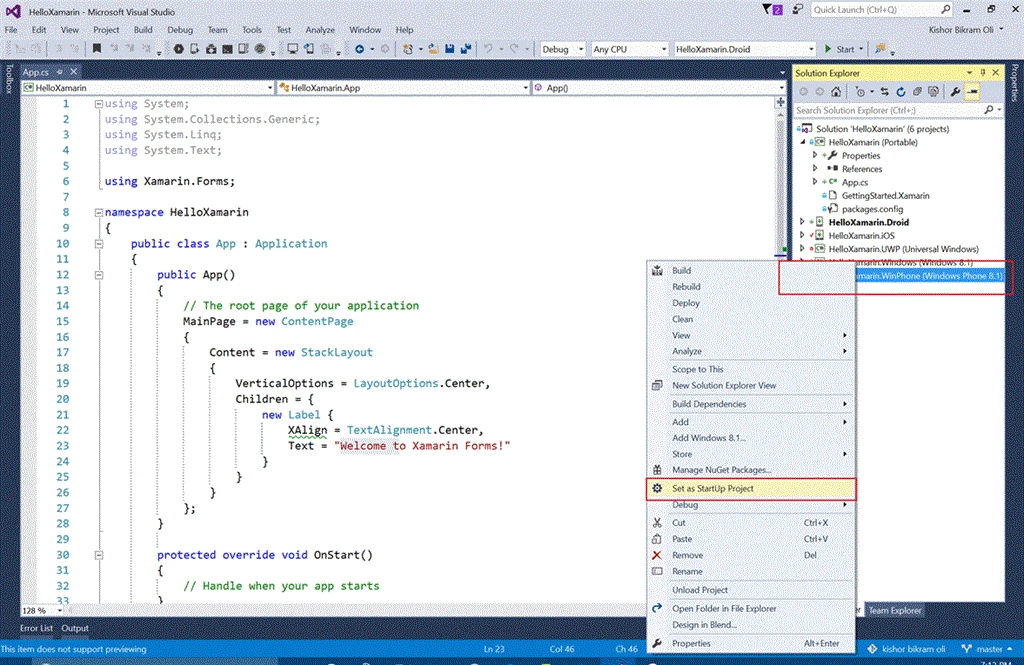
Task: Undo the last edit with the undo arrow
Action: pyautogui.click(x=488, y=49)
